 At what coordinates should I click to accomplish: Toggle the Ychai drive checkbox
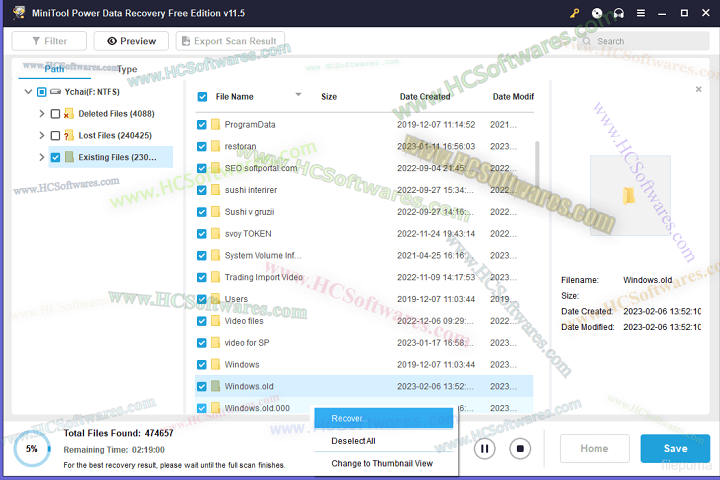(x=41, y=92)
